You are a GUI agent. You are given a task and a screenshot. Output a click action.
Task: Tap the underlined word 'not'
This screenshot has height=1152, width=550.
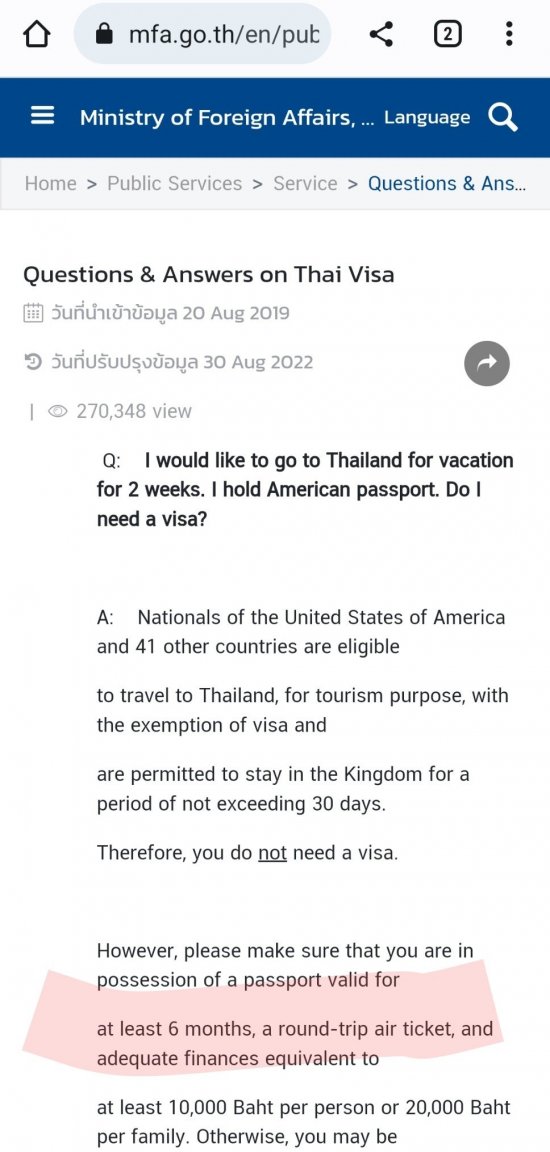(x=272, y=854)
